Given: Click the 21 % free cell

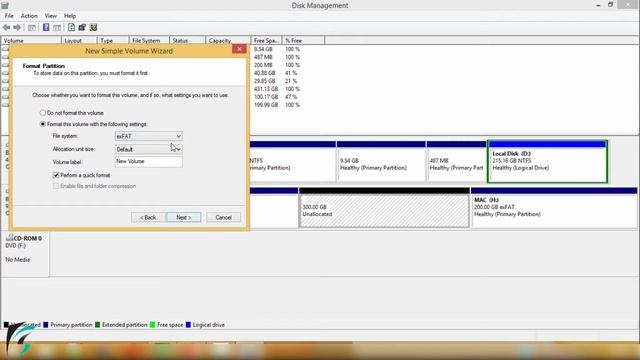Looking at the screenshot, I should [x=291, y=81].
